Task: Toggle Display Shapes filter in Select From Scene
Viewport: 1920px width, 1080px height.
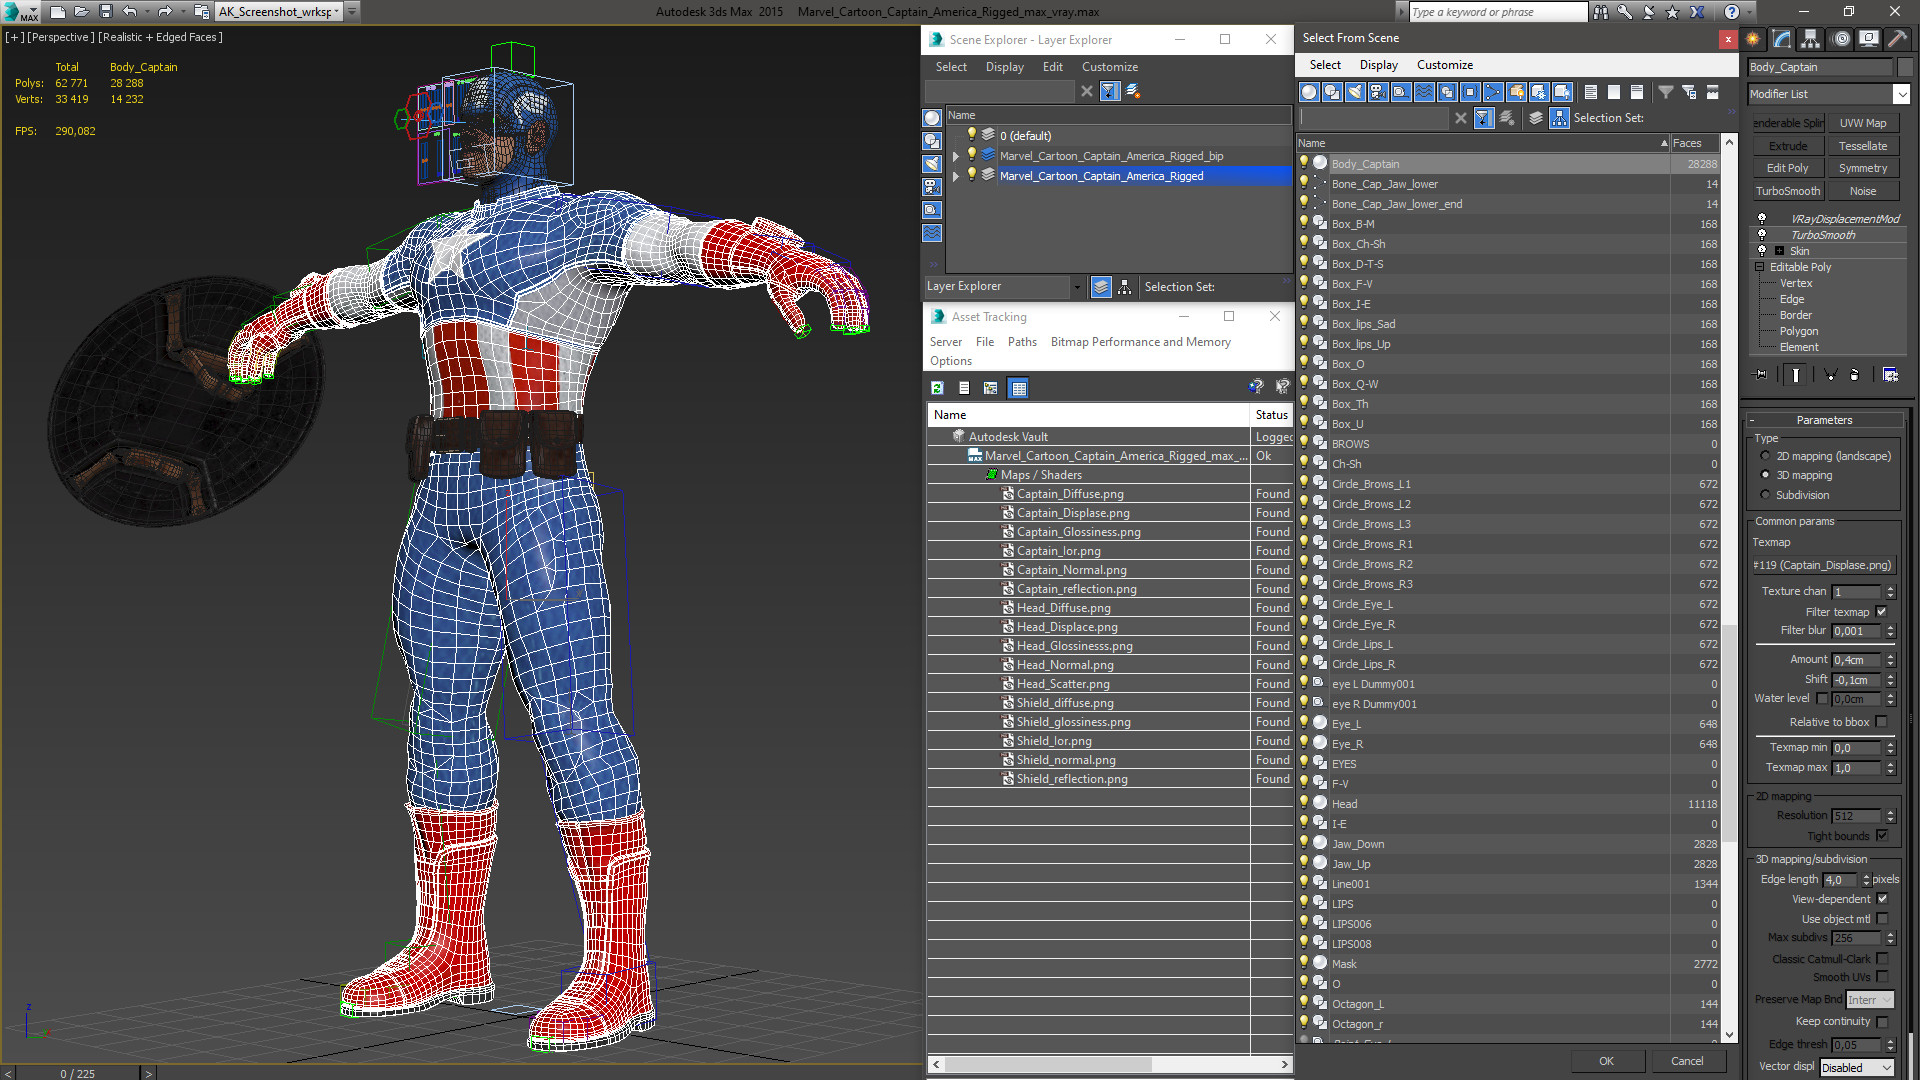Action: click(1332, 92)
